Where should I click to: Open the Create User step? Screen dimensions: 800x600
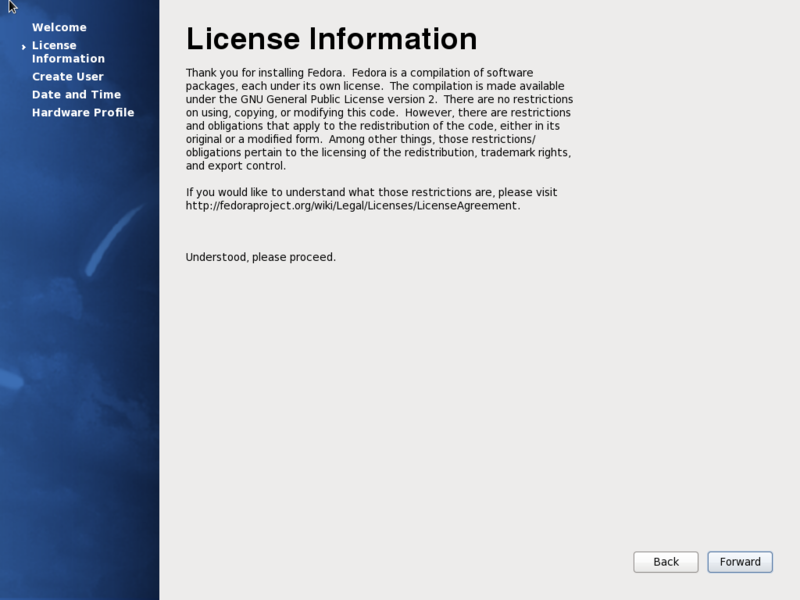(68, 77)
